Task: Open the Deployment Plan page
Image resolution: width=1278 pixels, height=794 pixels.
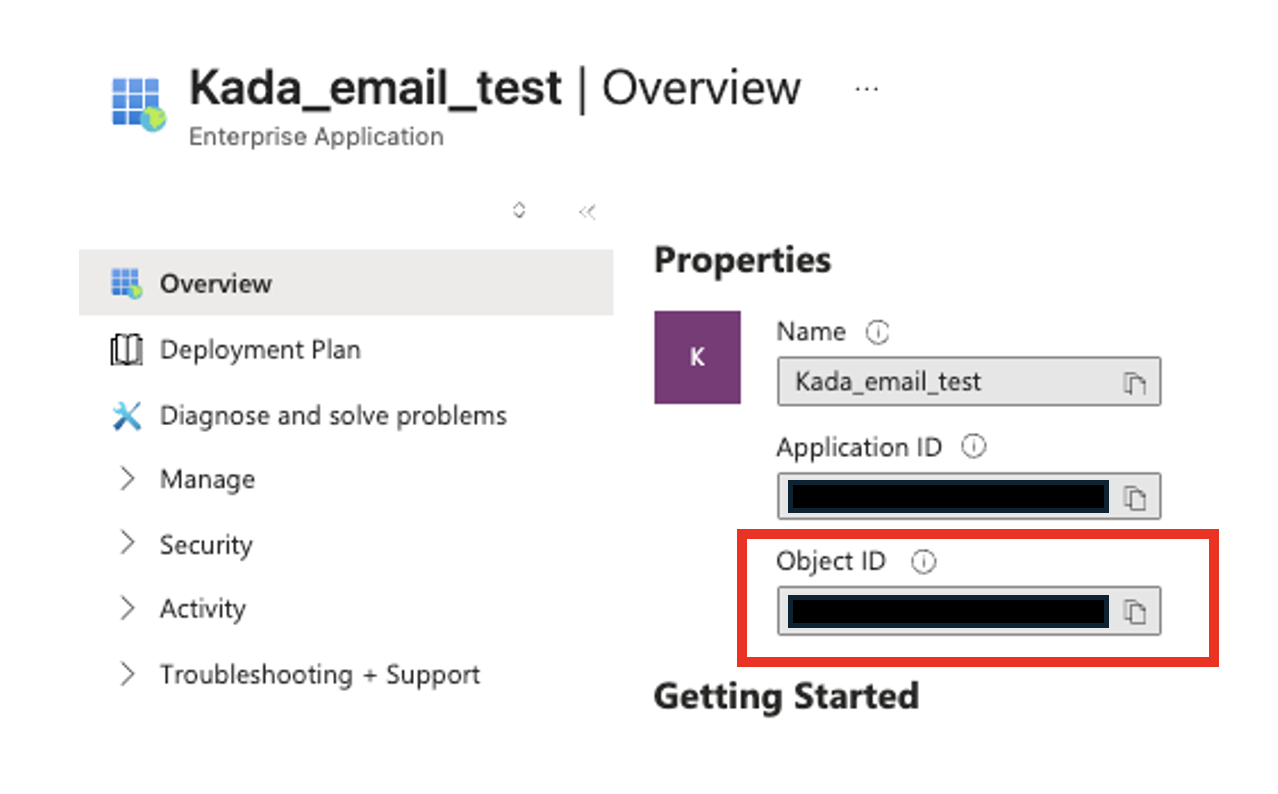Action: point(260,350)
